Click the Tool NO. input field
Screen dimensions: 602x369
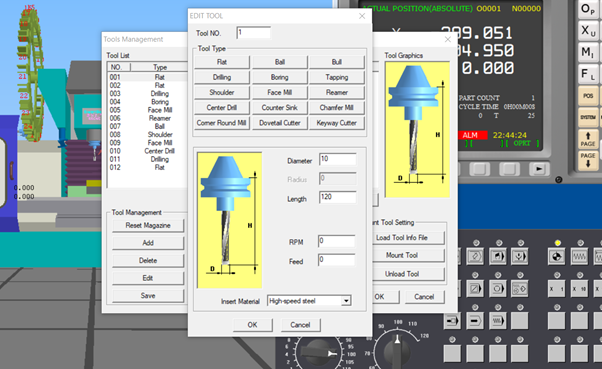pos(253,33)
